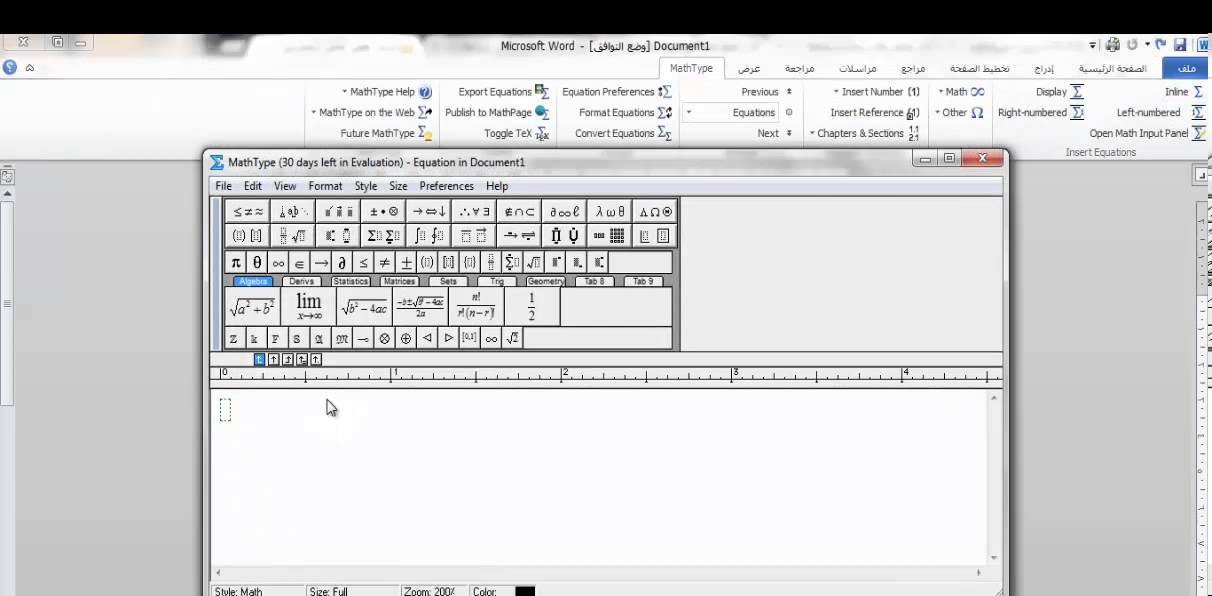
Task: Open the MathType Size menu
Action: click(398, 186)
